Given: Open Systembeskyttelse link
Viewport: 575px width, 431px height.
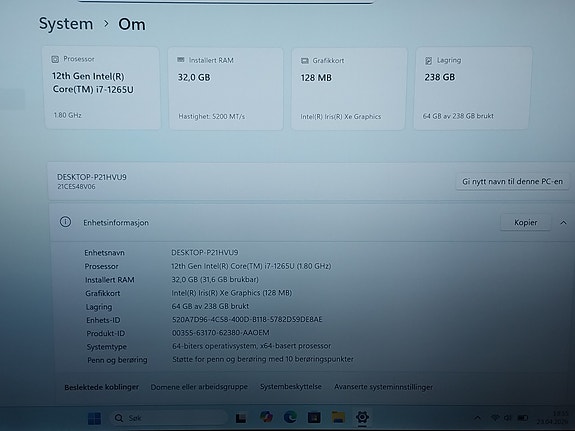Looking at the screenshot, I should point(291,387).
